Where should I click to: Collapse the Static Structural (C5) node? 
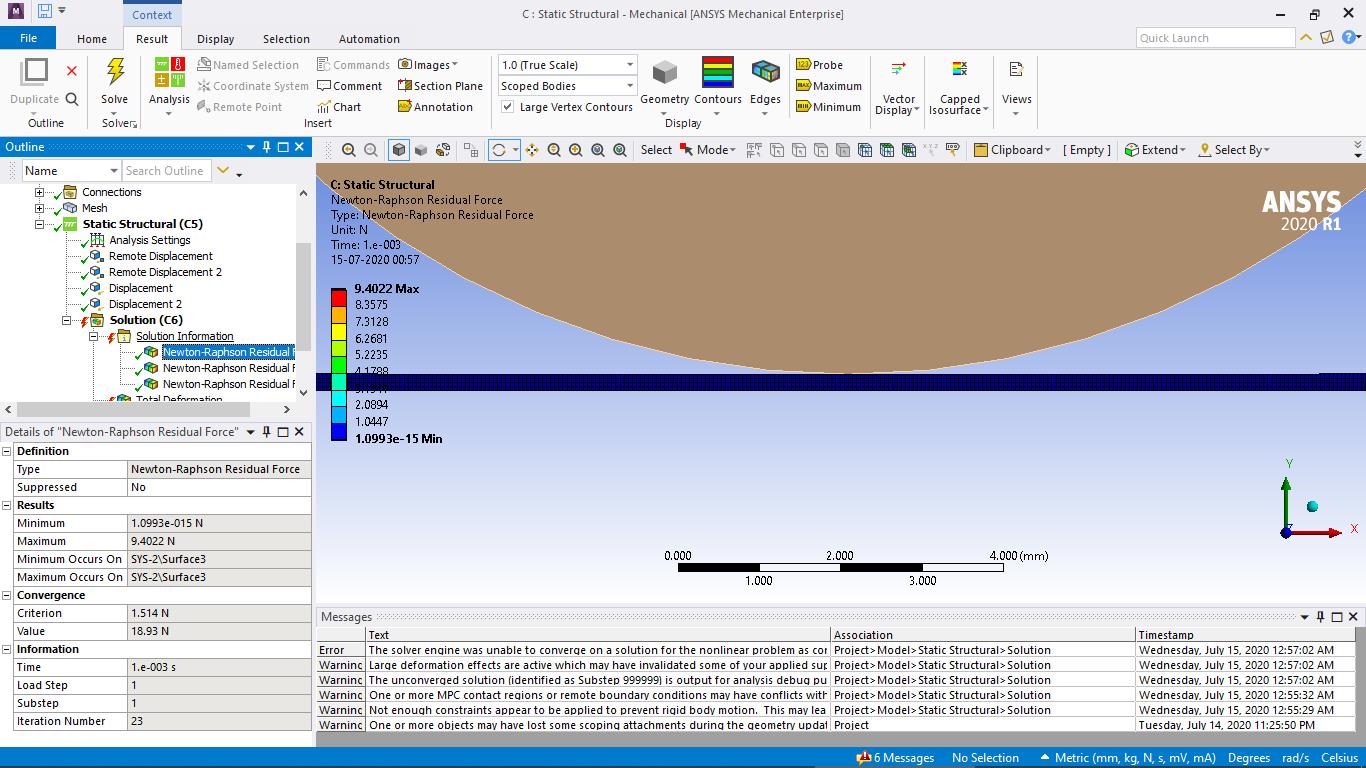tap(40, 224)
